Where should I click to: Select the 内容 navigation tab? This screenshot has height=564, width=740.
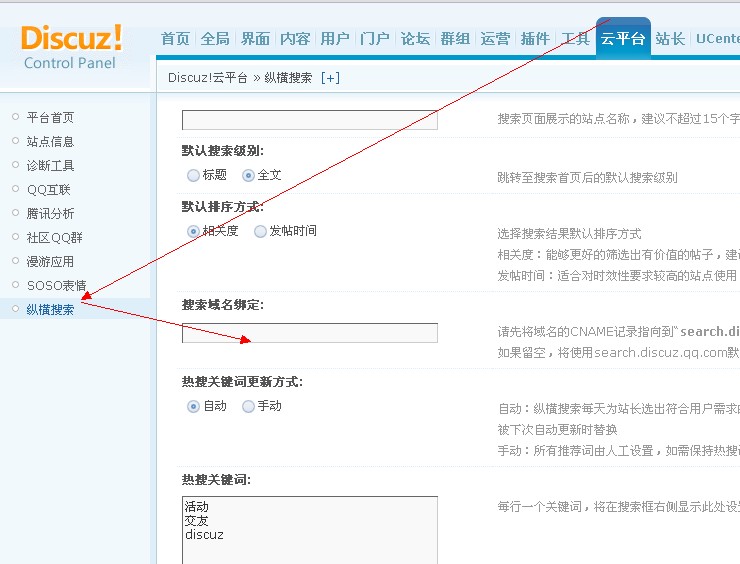tap(295, 38)
